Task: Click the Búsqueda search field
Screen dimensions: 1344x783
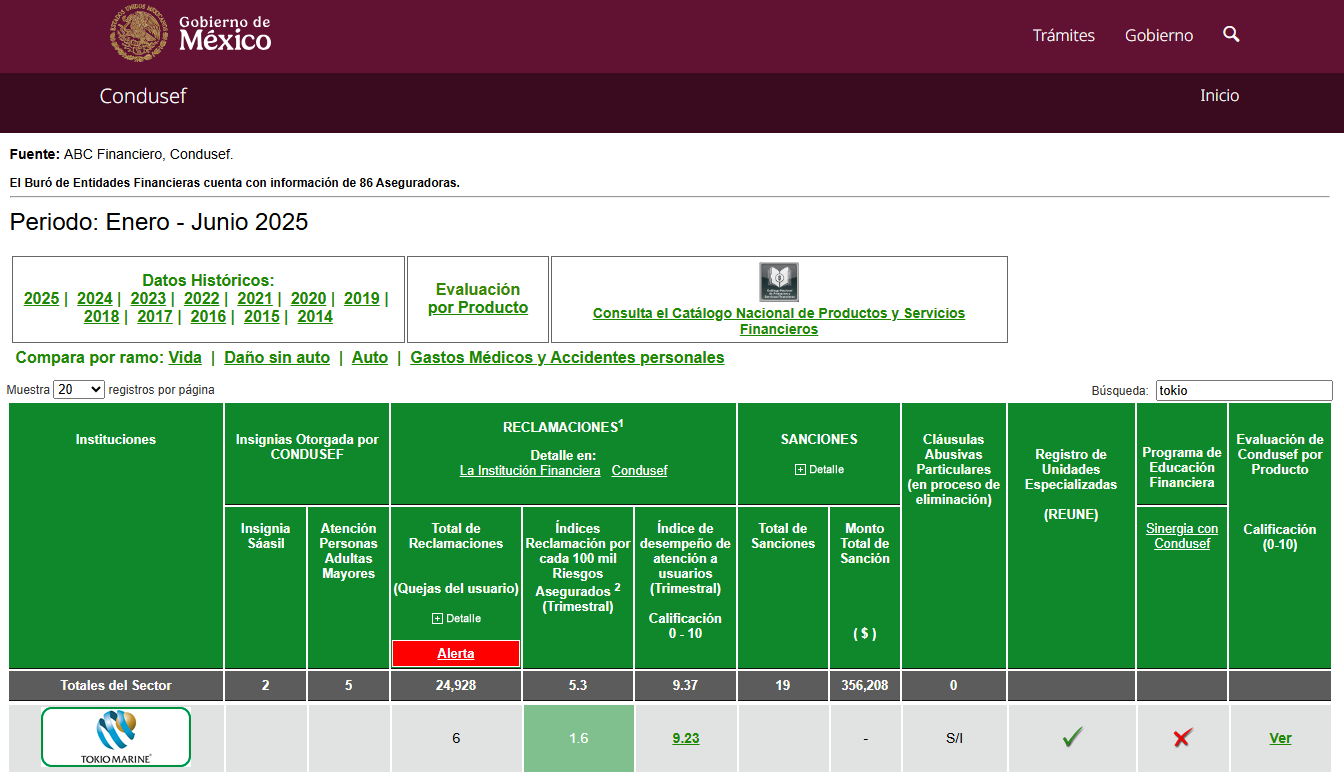Action: (1243, 391)
